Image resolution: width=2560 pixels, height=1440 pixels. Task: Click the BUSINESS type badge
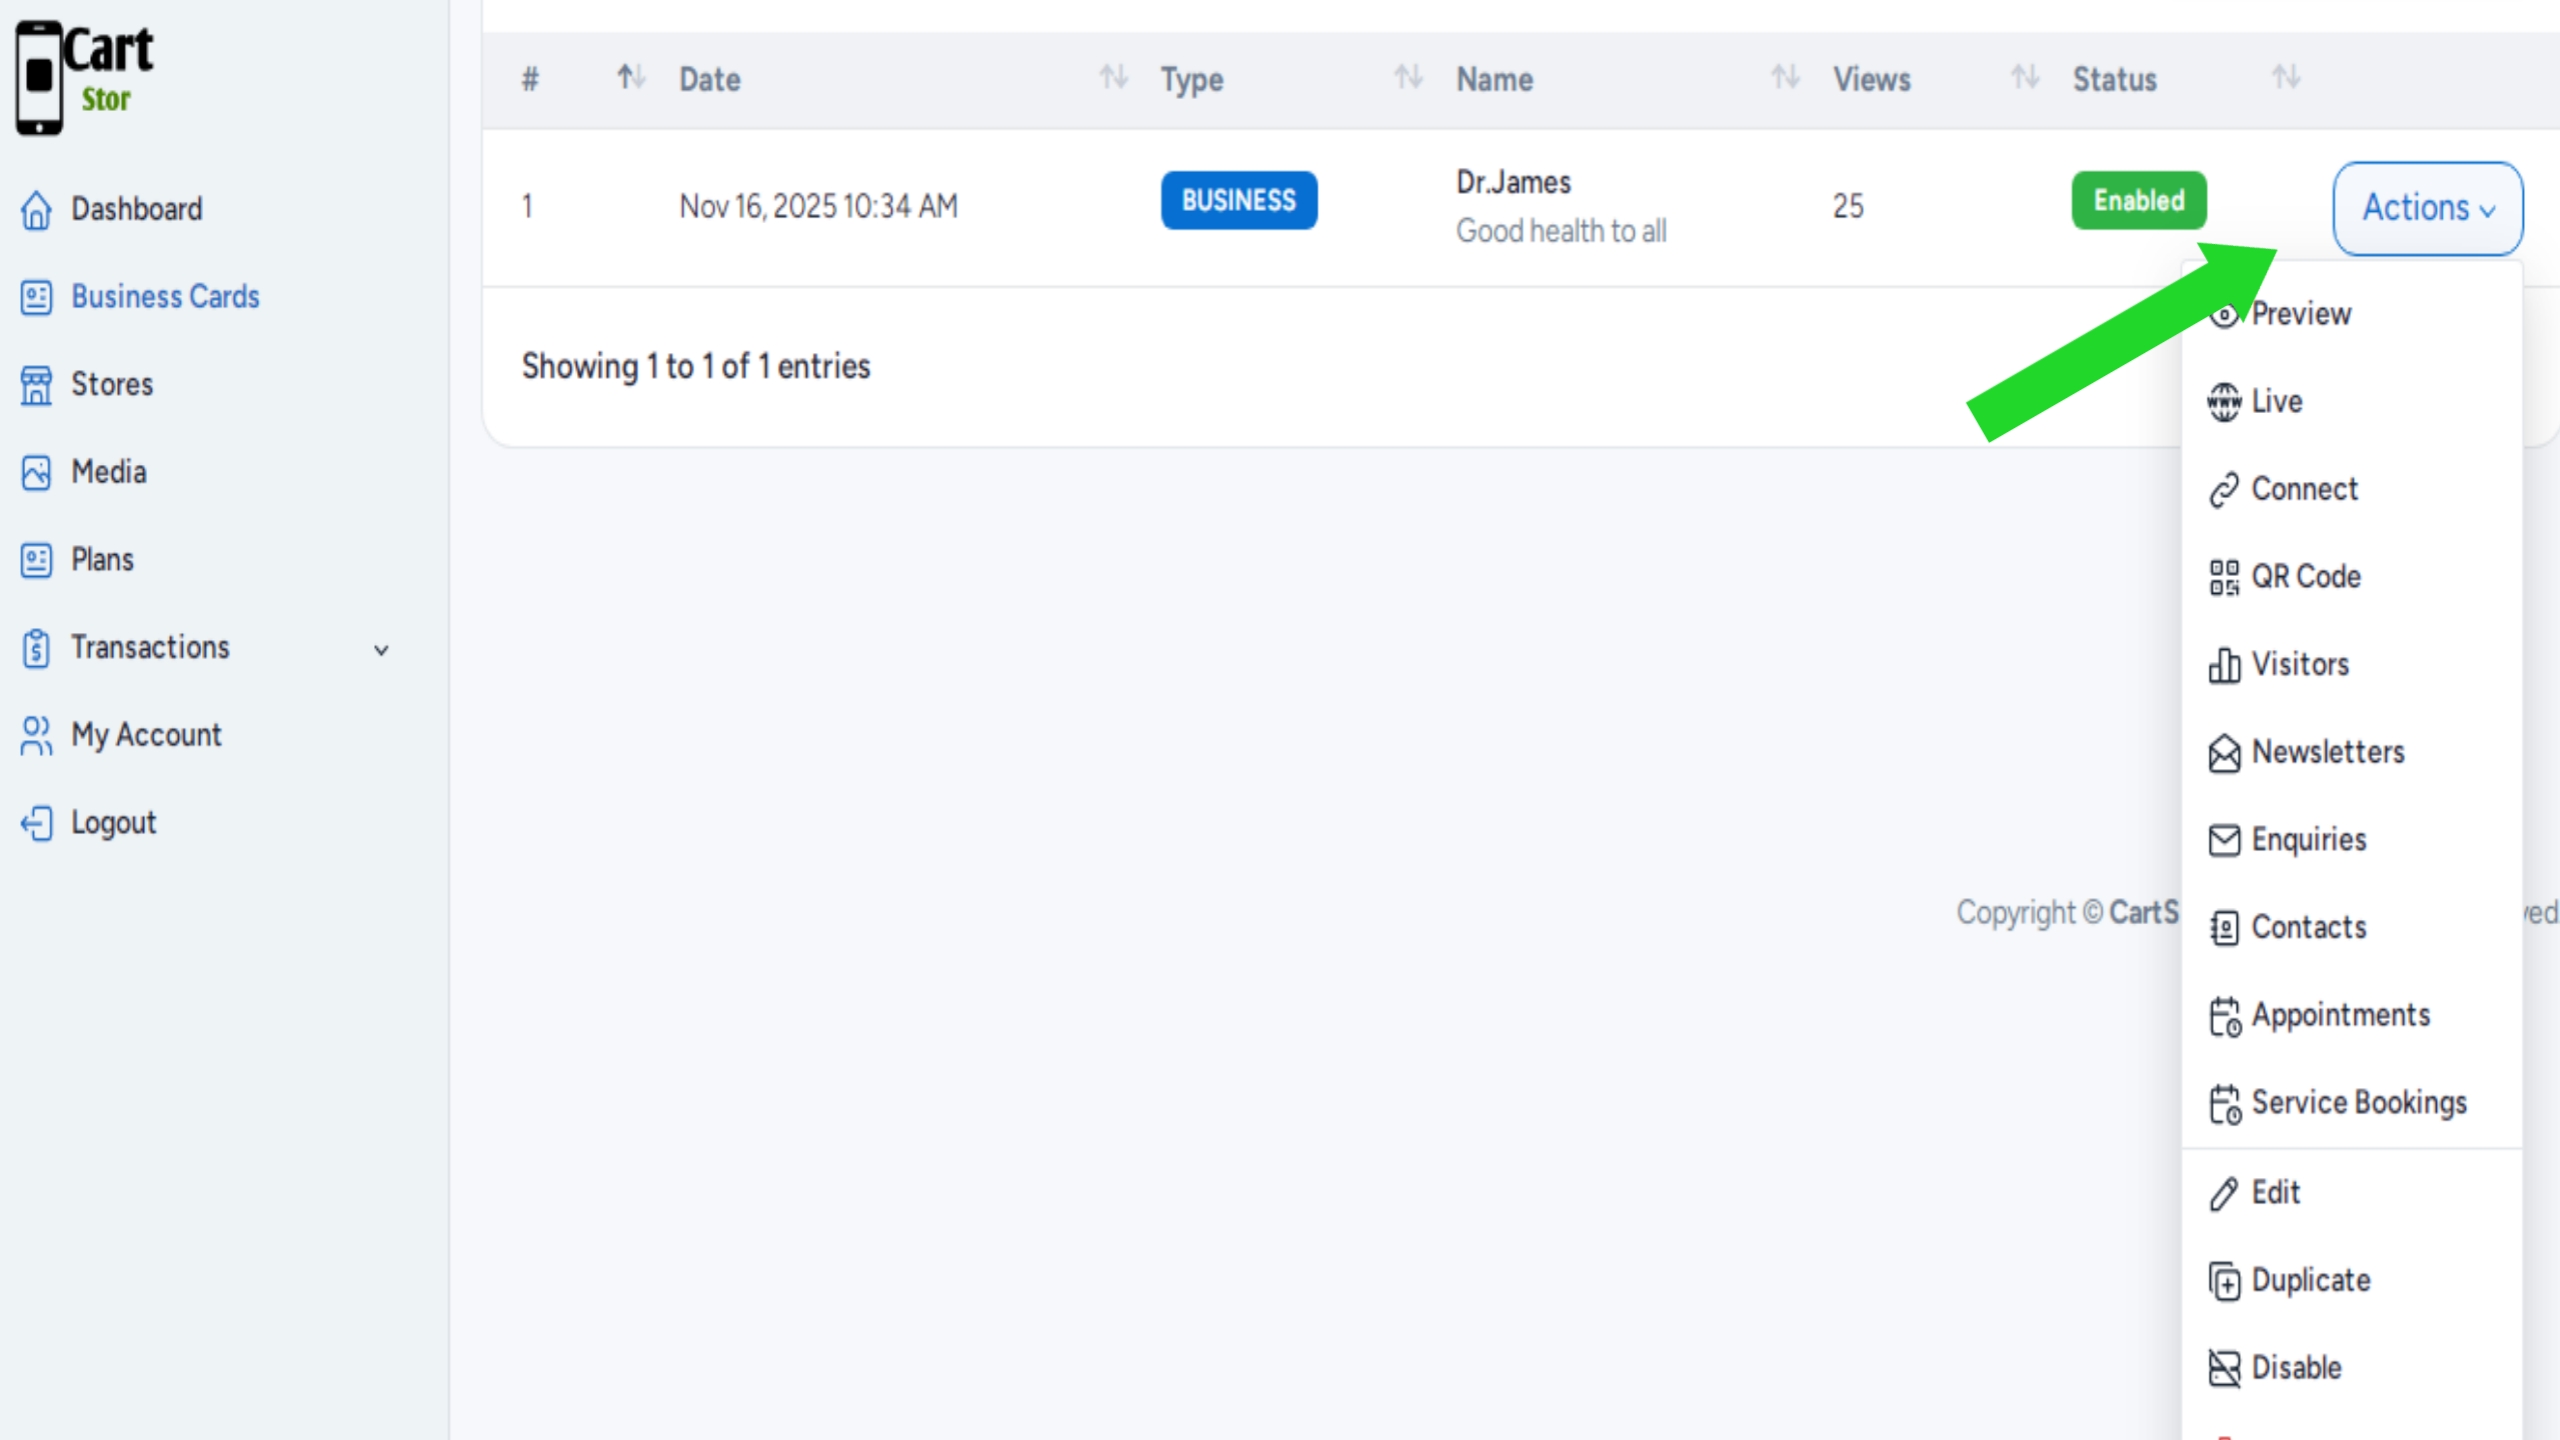pos(1238,201)
